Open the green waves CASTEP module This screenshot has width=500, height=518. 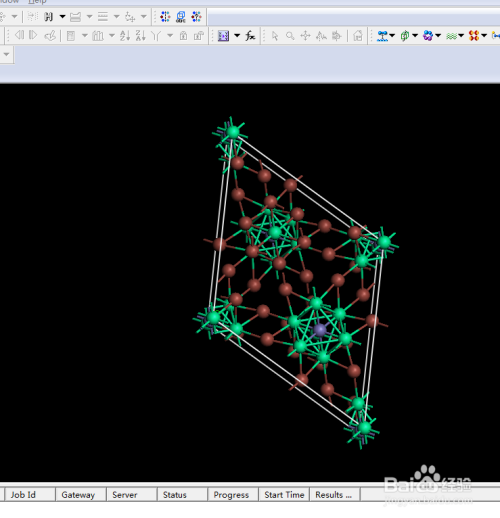tap(451, 36)
